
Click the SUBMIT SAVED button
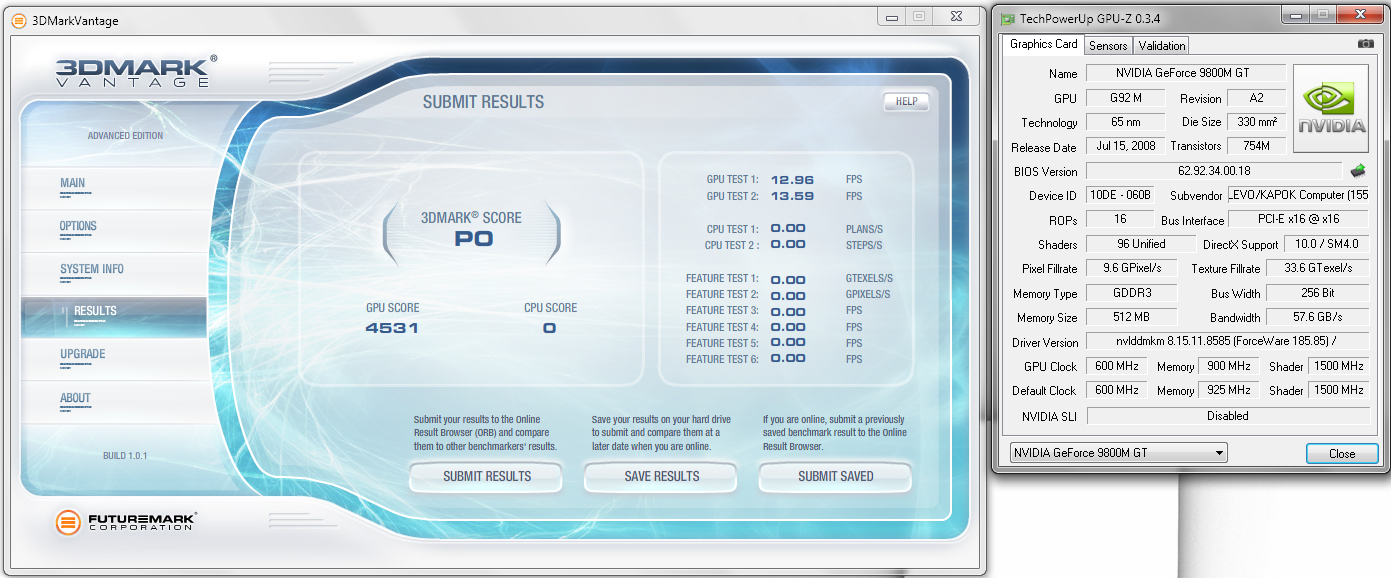[835, 477]
